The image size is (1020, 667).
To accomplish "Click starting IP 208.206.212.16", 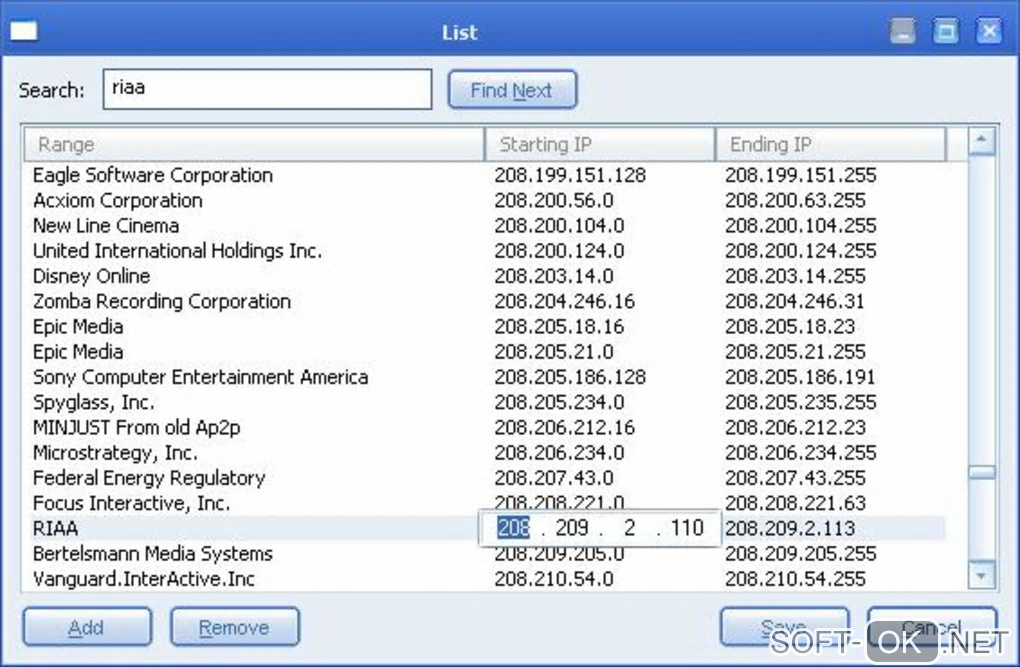I will (564, 428).
